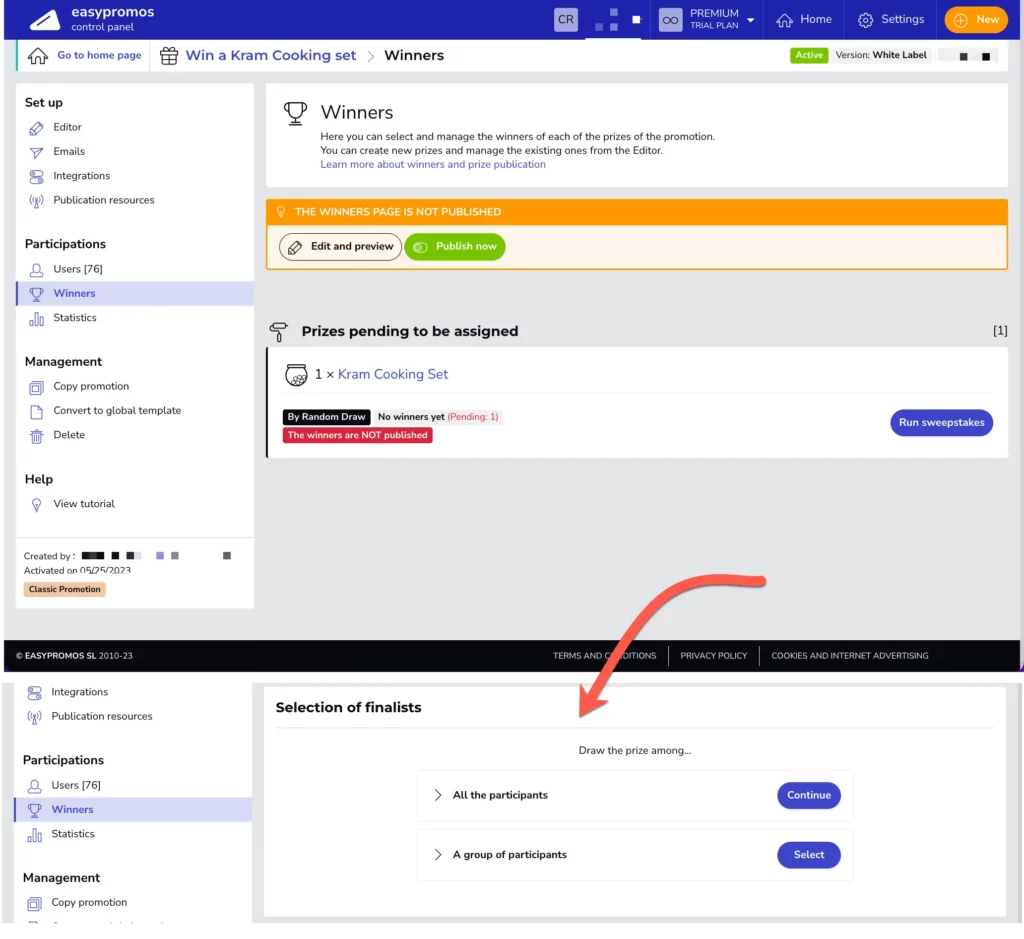Click the Emails funnel icon in the sidebar
Screen dimensions: 1024x939
click(37, 152)
